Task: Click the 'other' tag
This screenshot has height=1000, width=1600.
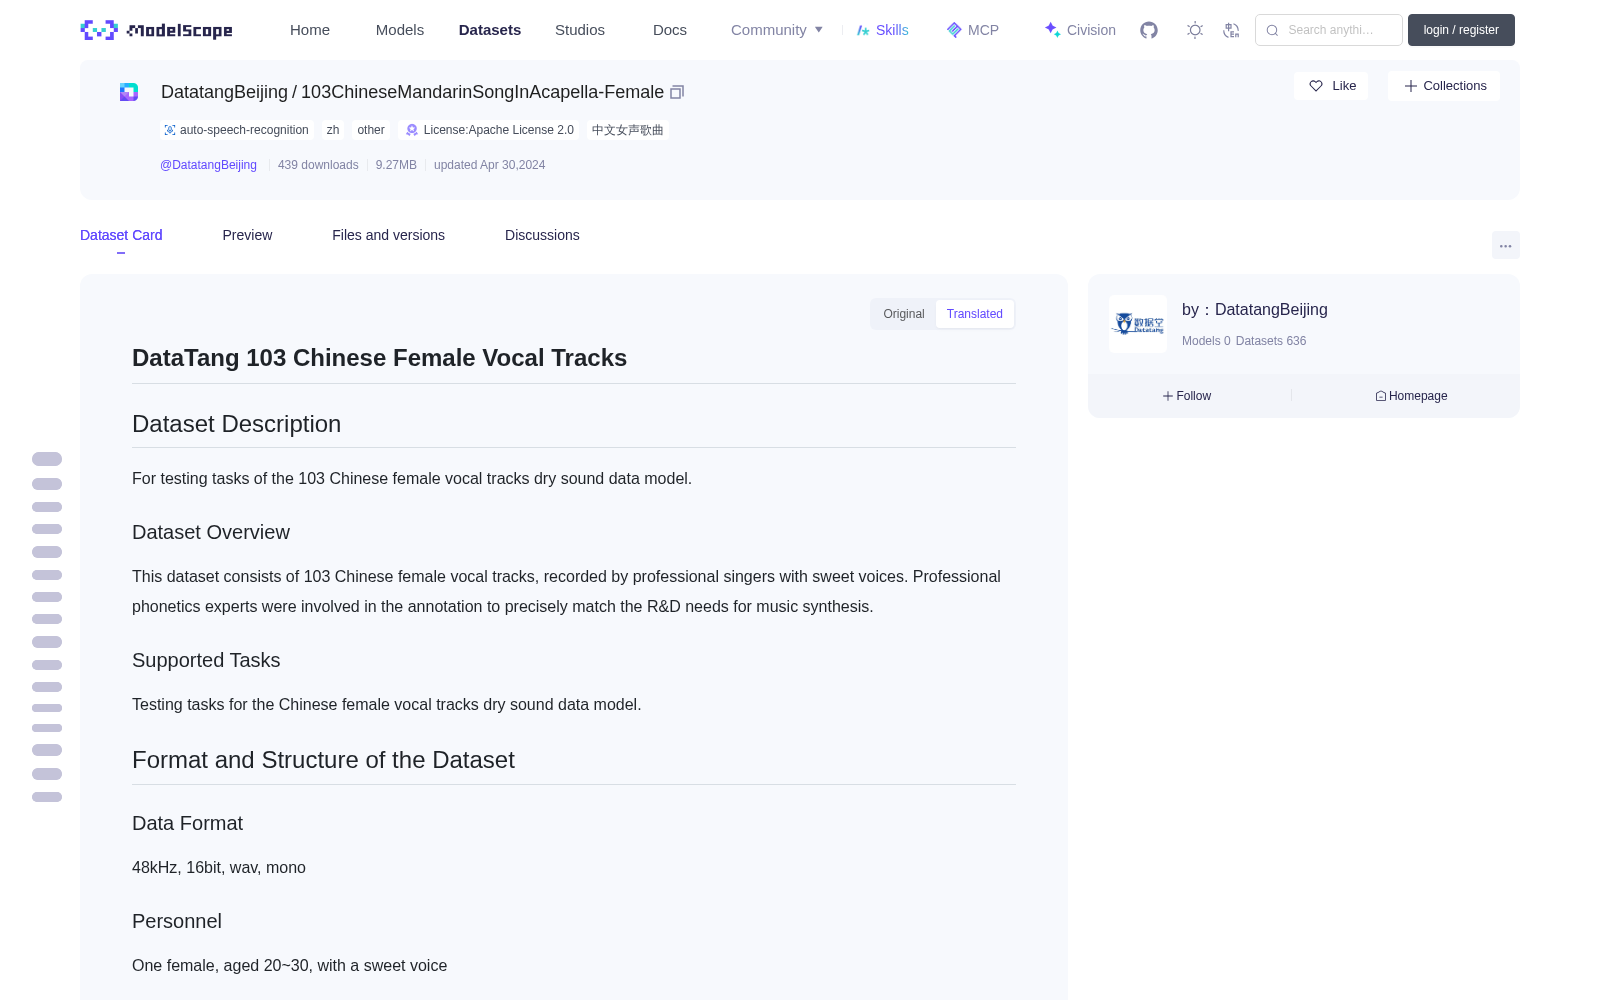Action: coord(371,130)
